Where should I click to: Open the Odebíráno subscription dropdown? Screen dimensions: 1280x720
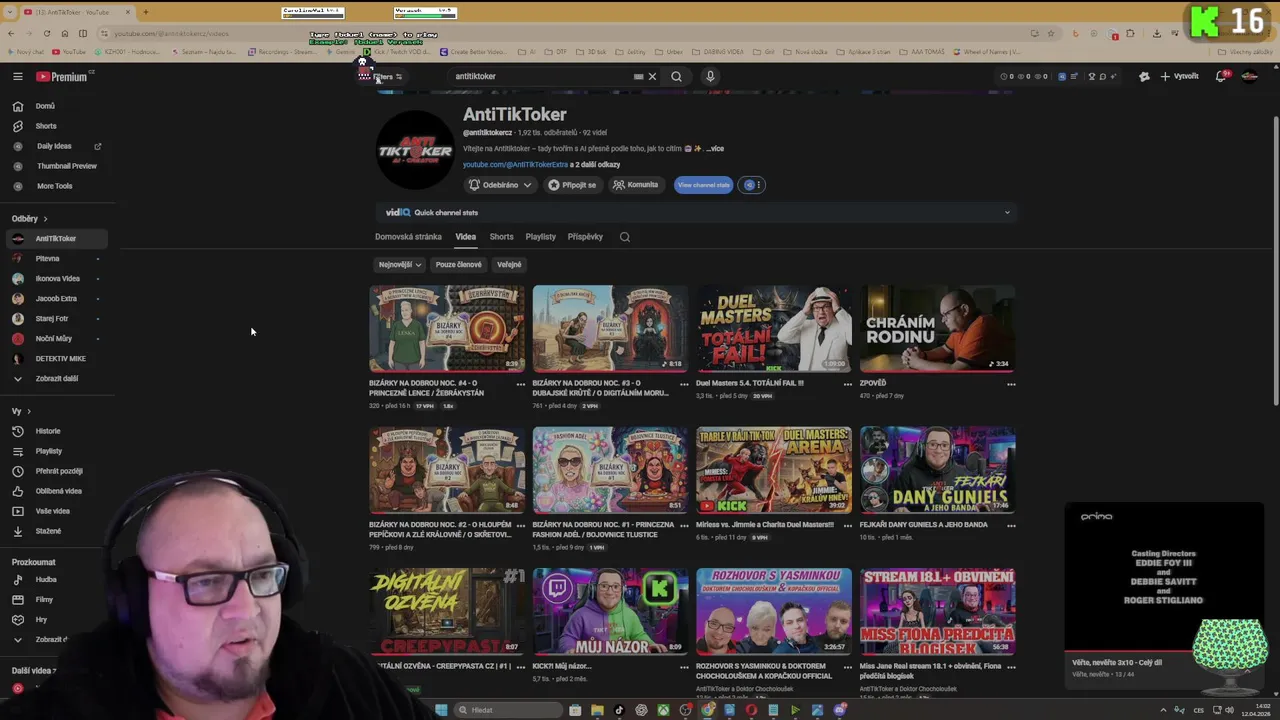tap(500, 185)
